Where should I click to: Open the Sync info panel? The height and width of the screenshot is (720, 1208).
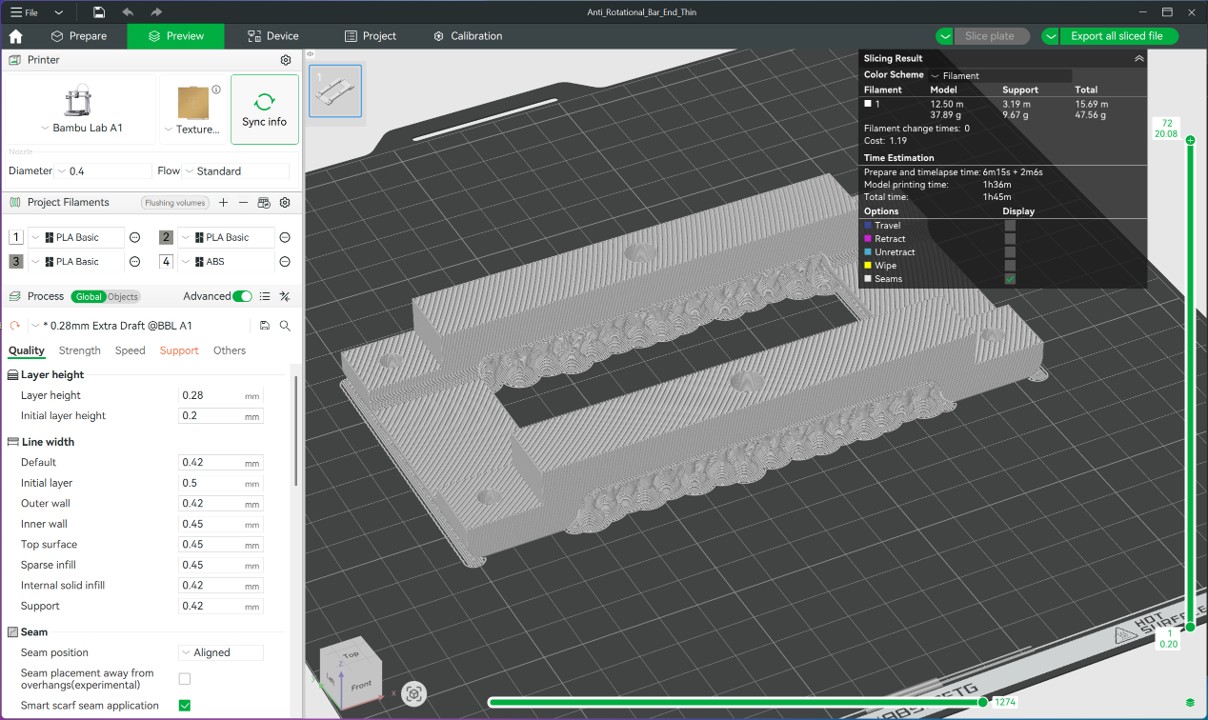pos(264,108)
